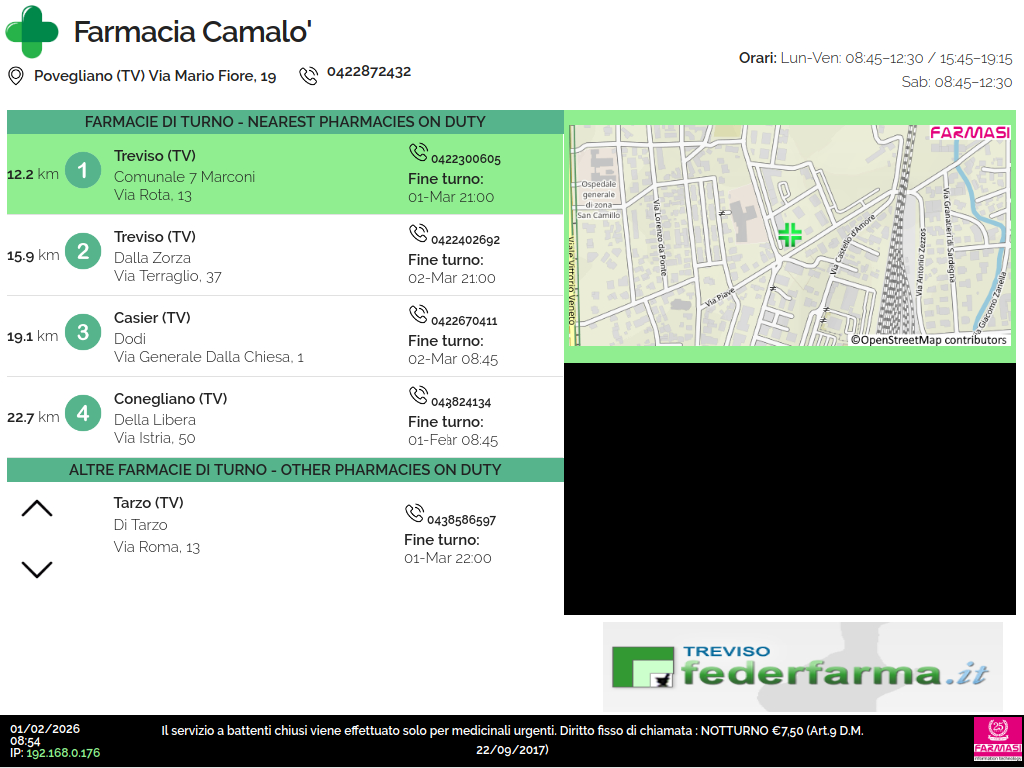The image size is (1024, 768).
Task: Click the phone icon for Dalla Zorza
Action: pyautogui.click(x=418, y=234)
